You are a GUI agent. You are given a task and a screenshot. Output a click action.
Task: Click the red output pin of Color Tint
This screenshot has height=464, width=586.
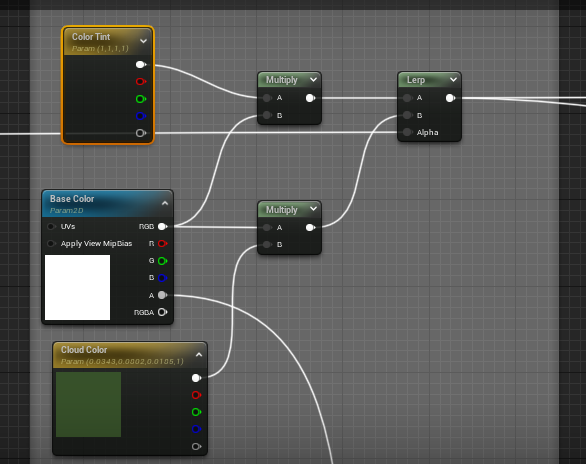(141, 81)
